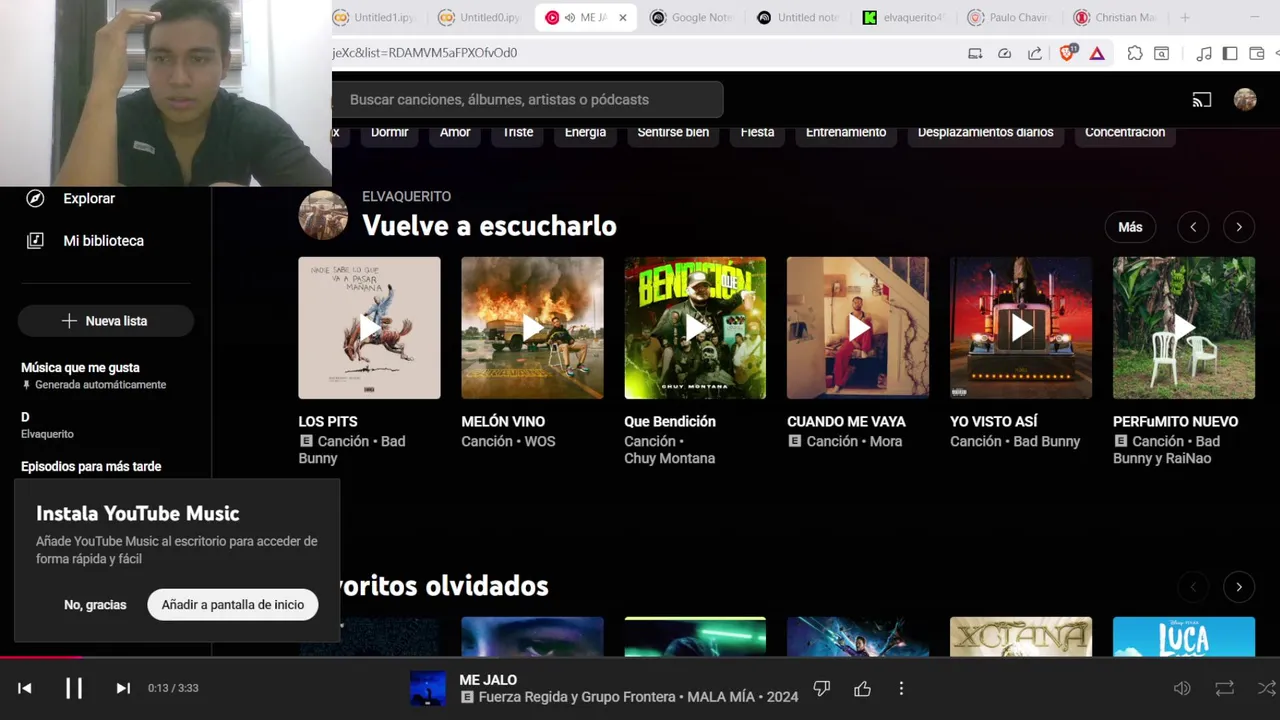Open the three-dot menu for ME JALO
This screenshot has width=1280, height=720.
tap(901, 688)
